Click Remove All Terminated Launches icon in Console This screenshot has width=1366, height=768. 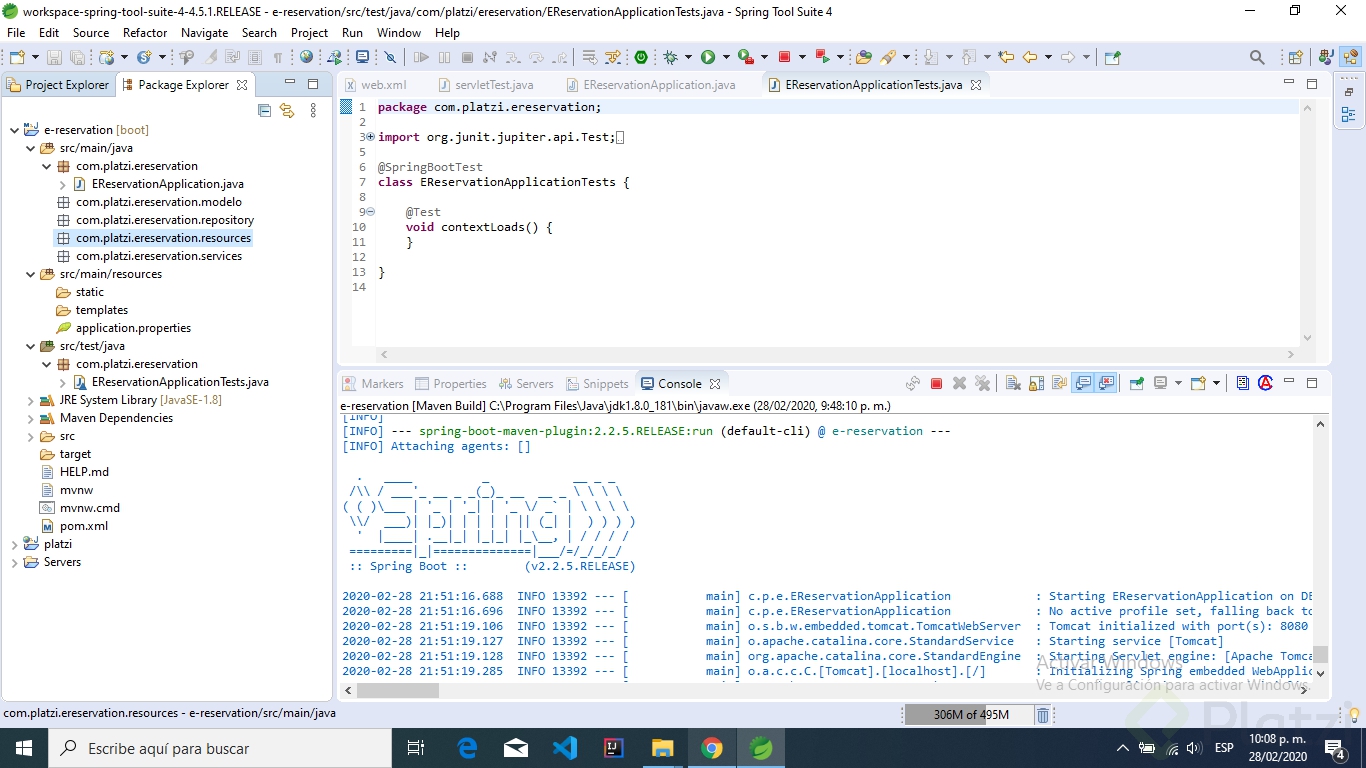tap(982, 383)
